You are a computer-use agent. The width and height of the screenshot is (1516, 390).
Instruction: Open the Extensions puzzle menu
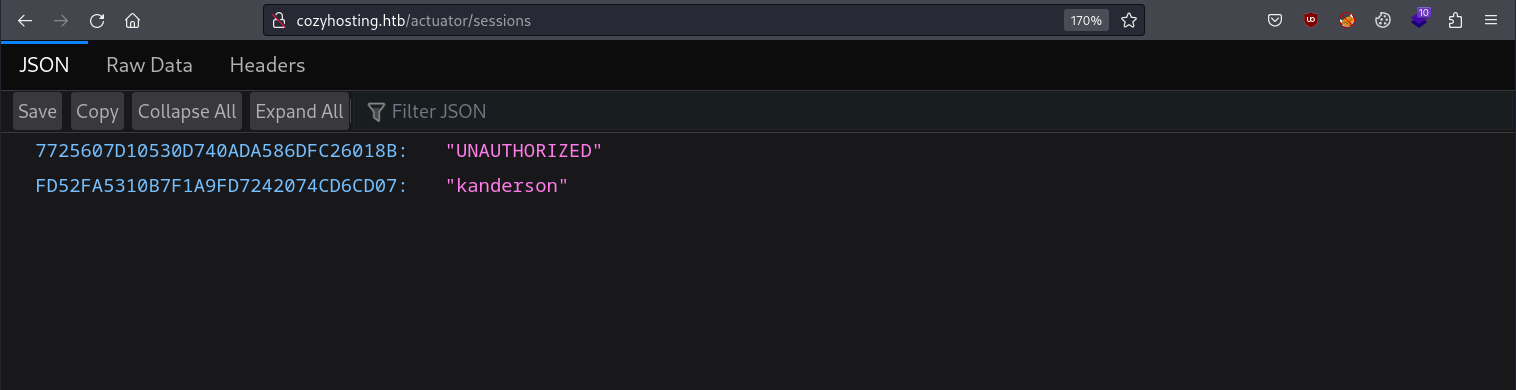[1455, 20]
